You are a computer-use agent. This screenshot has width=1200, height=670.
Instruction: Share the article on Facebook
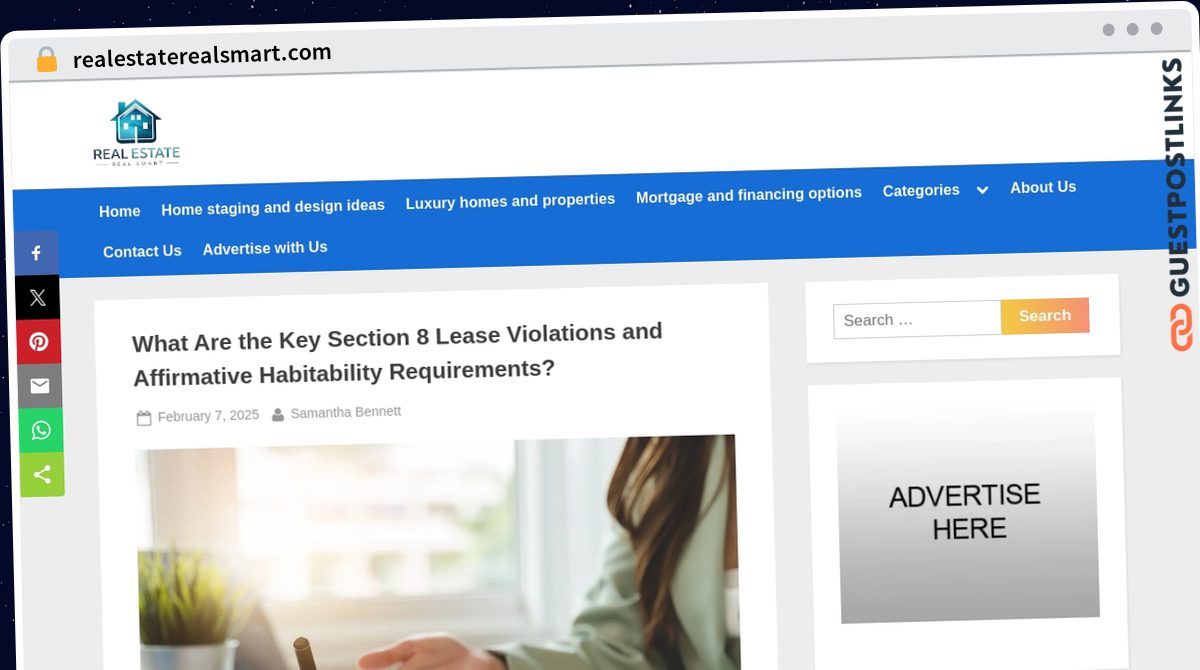(x=36, y=253)
